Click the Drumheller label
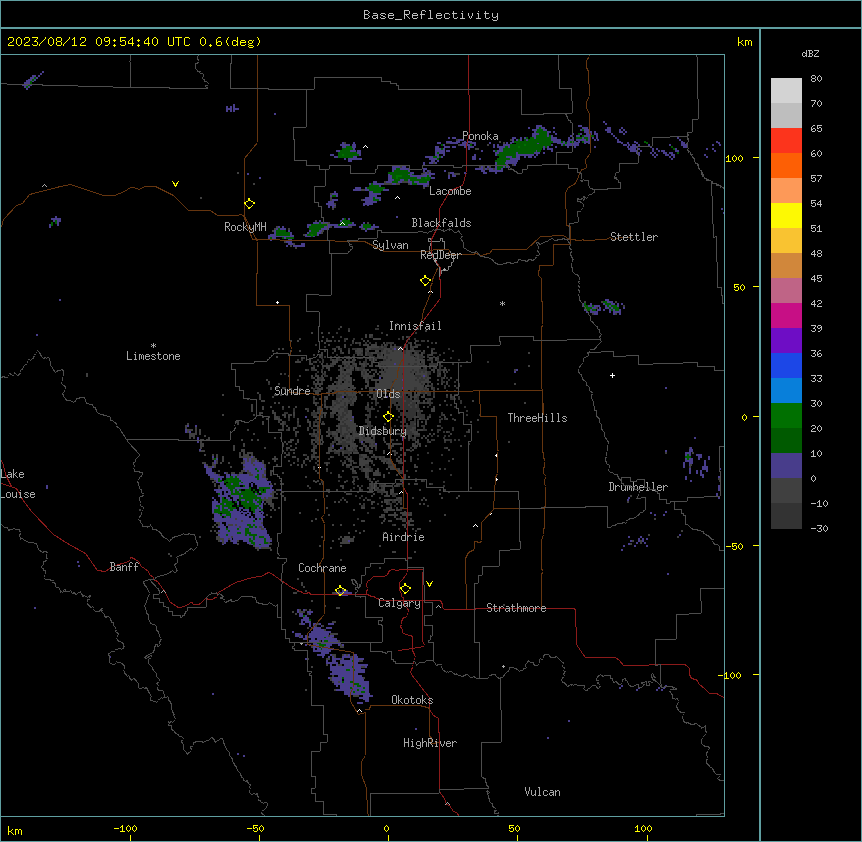Image resolution: width=862 pixels, height=842 pixels. 638,487
